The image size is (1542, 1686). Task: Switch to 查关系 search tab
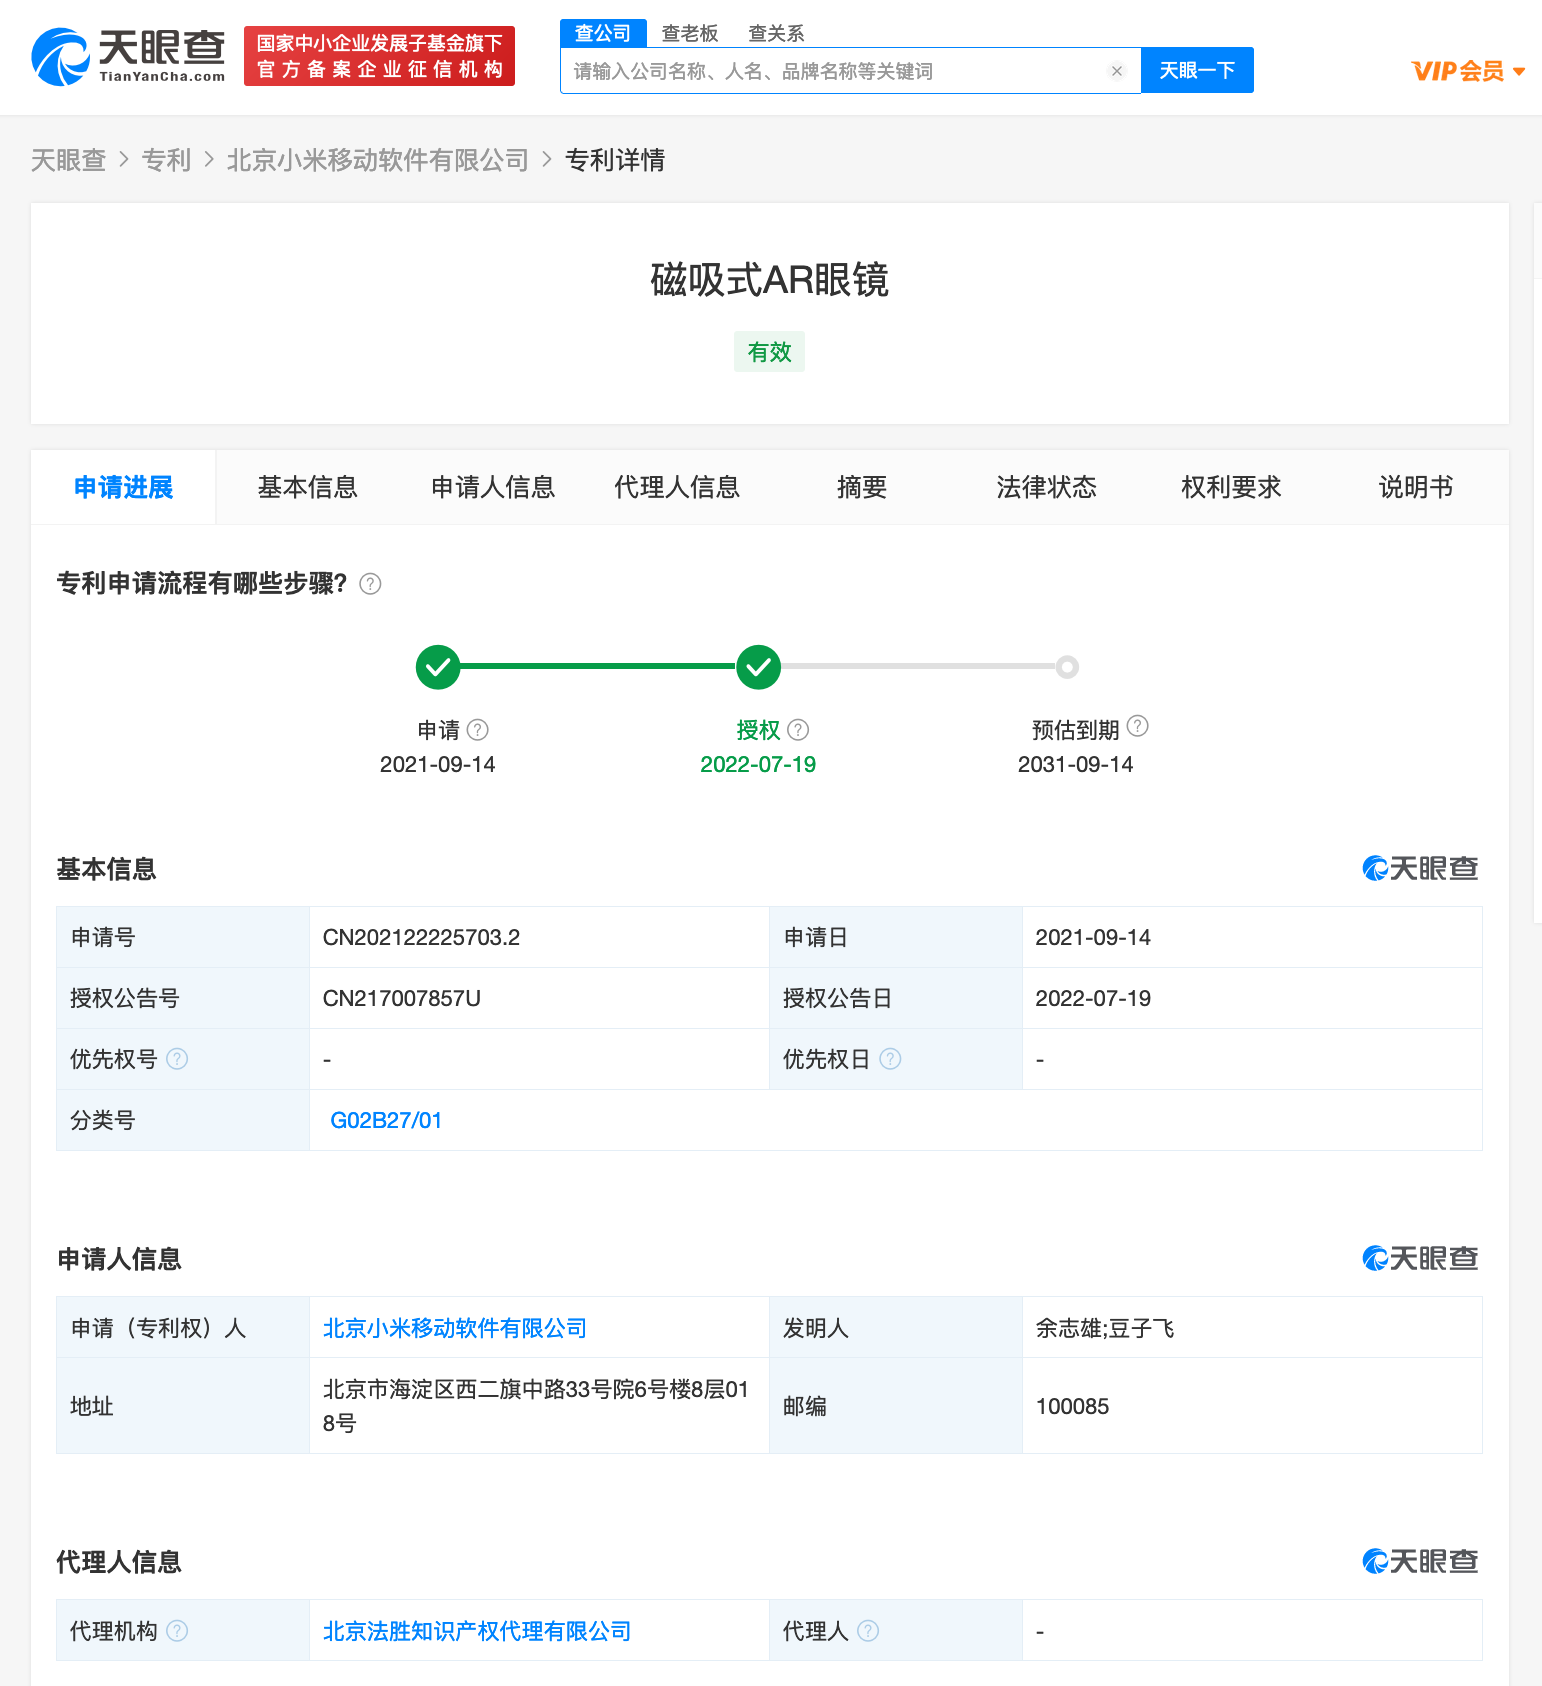click(x=776, y=33)
